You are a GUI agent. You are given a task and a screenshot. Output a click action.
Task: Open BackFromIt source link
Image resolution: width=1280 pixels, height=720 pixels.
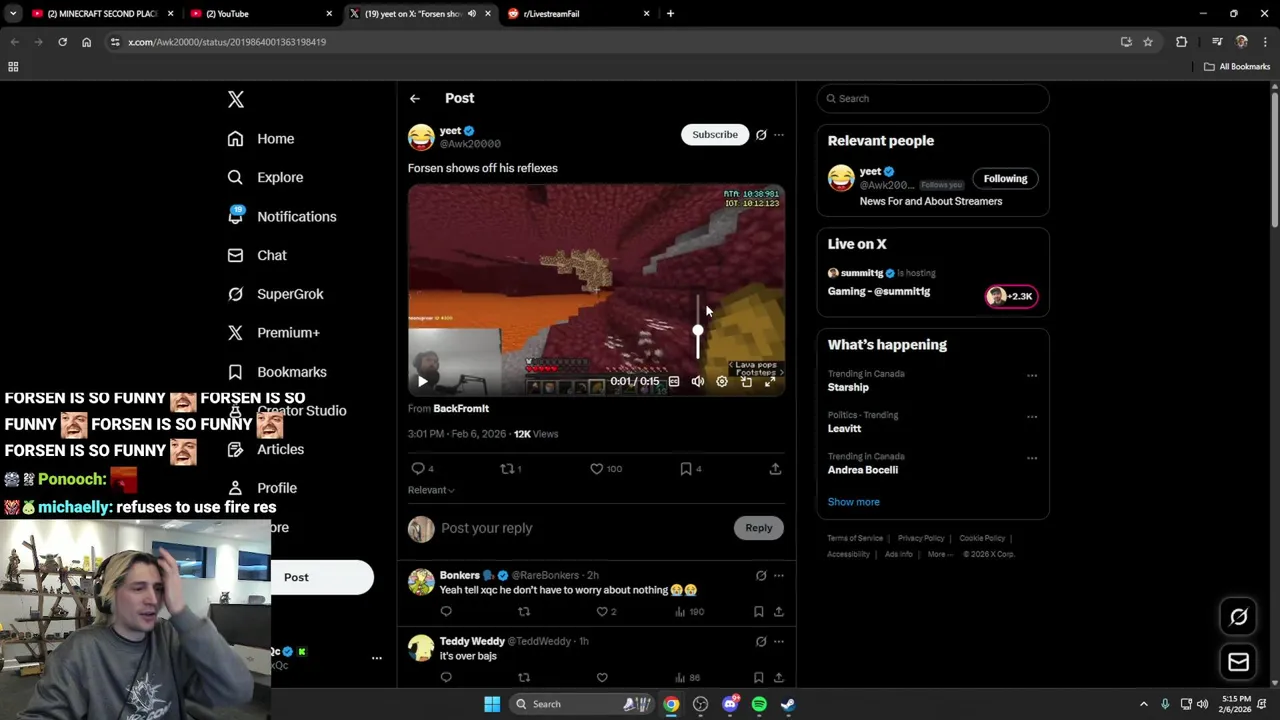click(461, 408)
